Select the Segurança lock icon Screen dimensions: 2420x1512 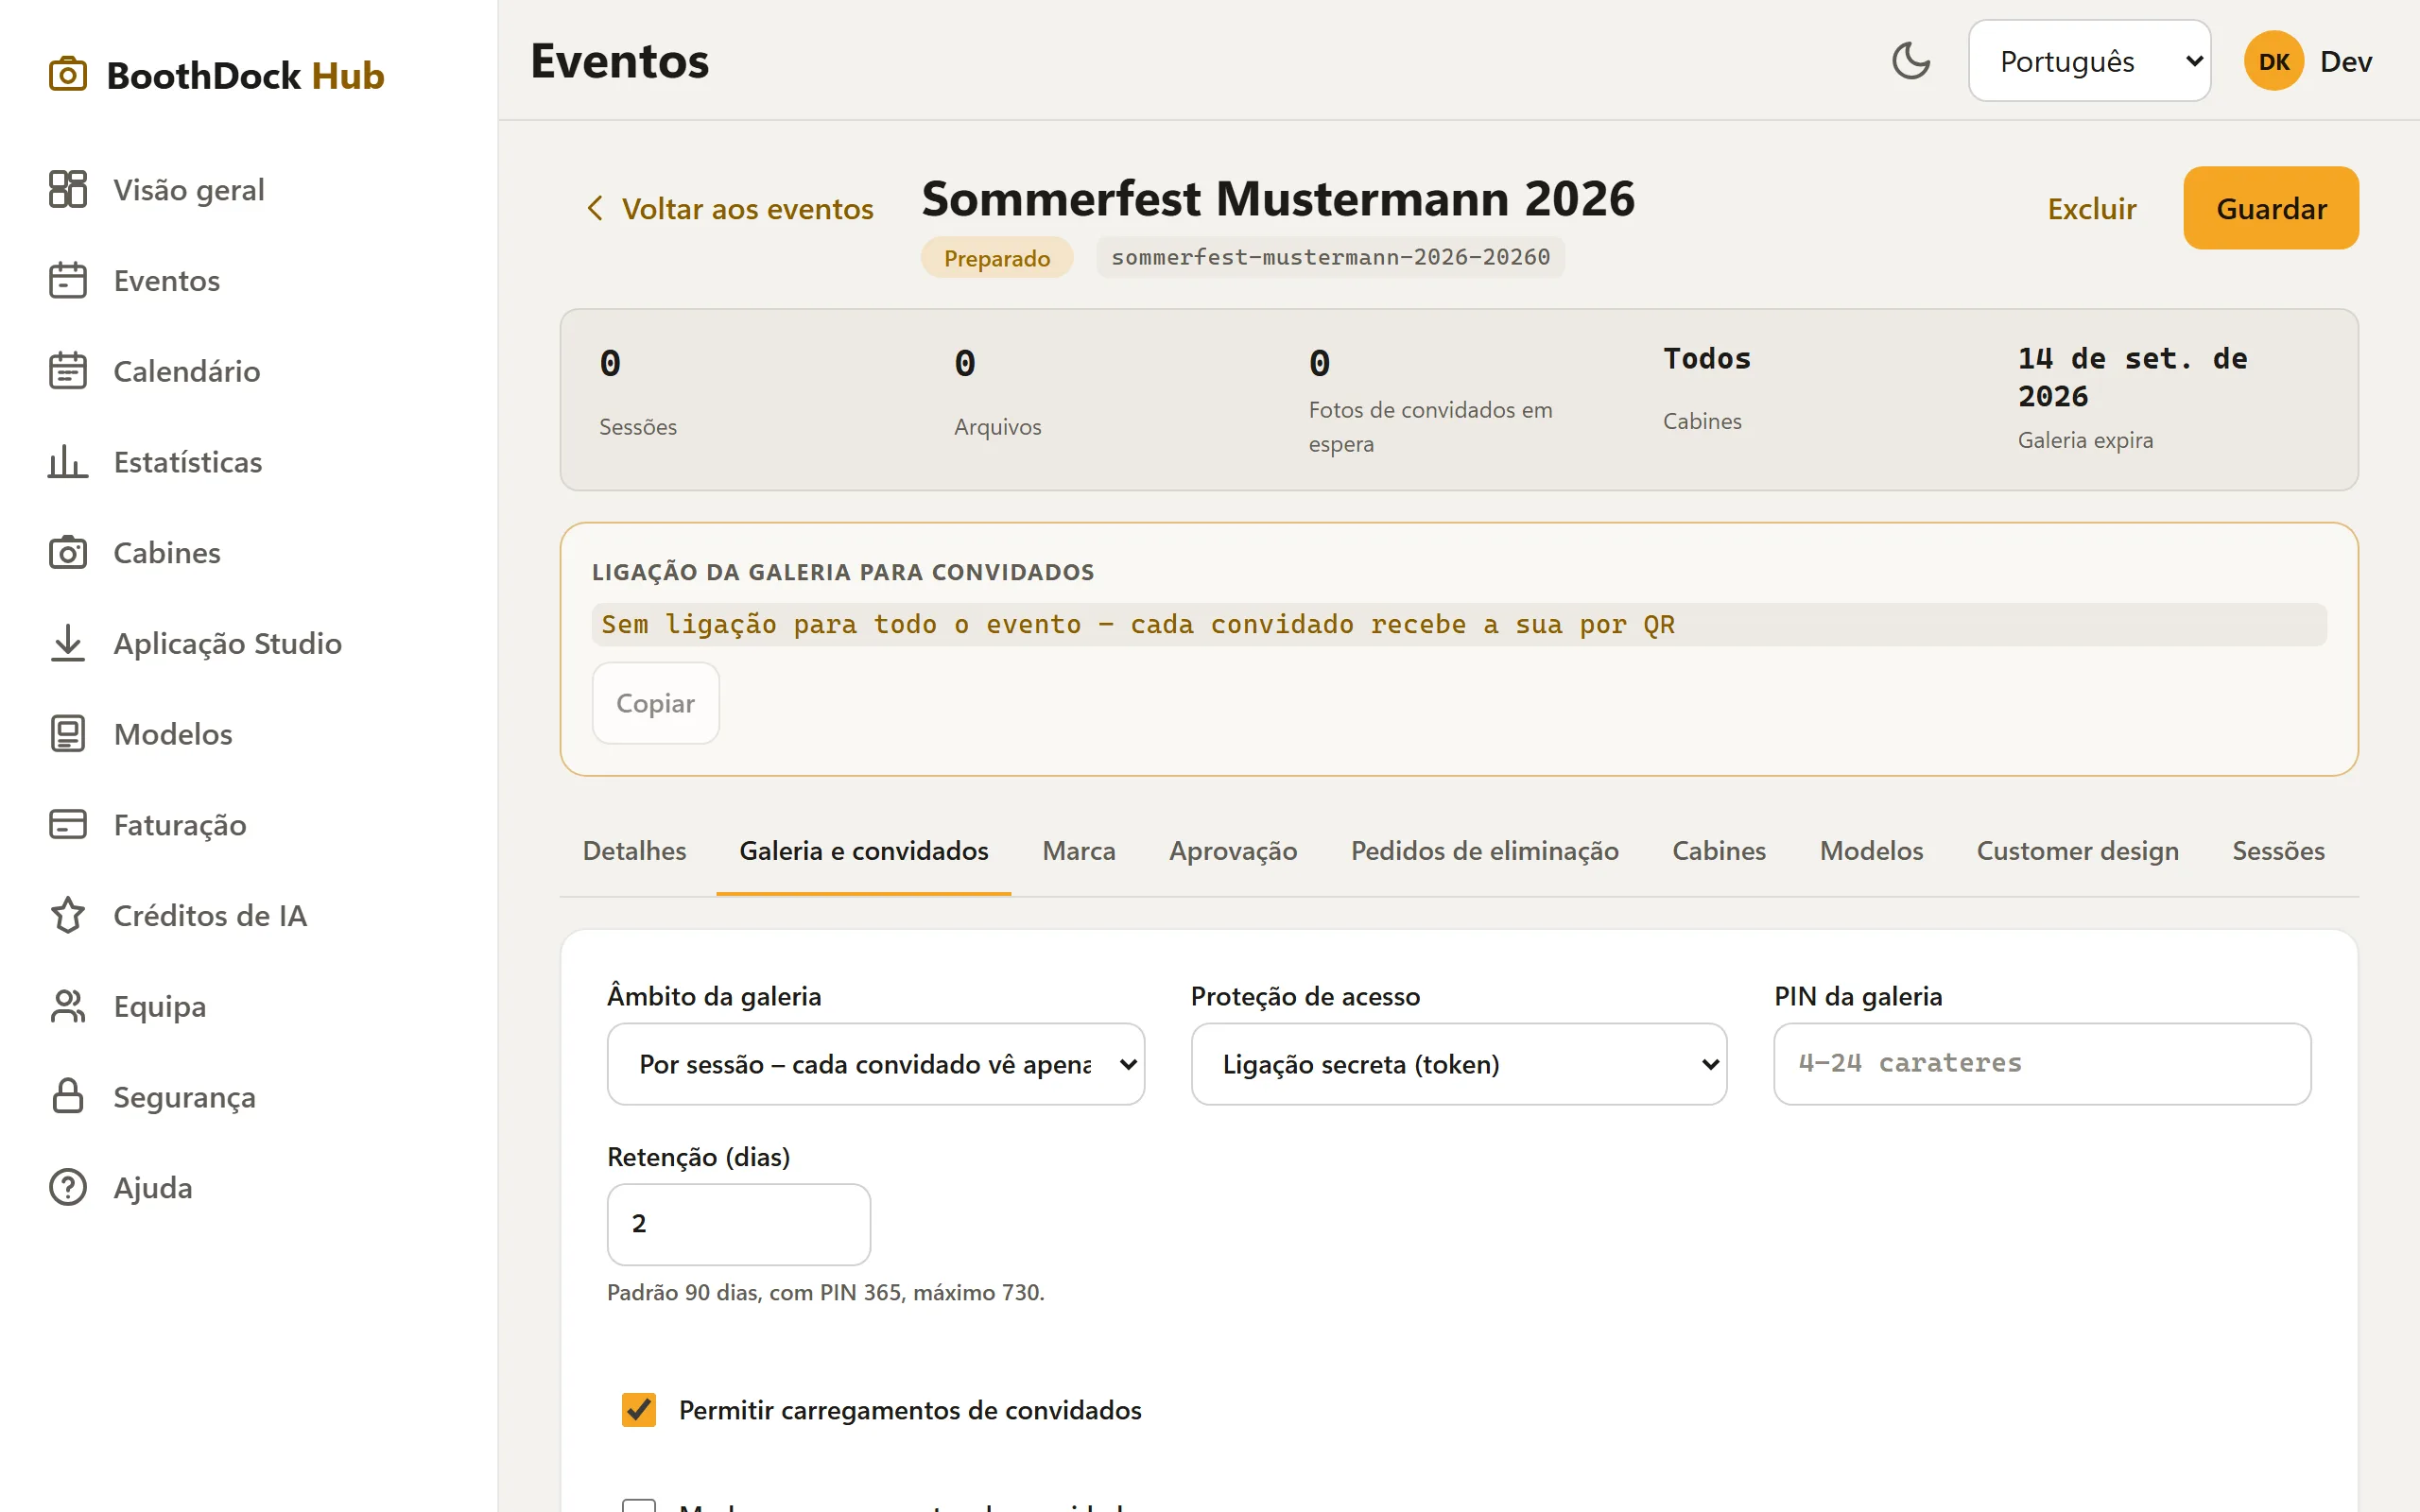pyautogui.click(x=67, y=1096)
